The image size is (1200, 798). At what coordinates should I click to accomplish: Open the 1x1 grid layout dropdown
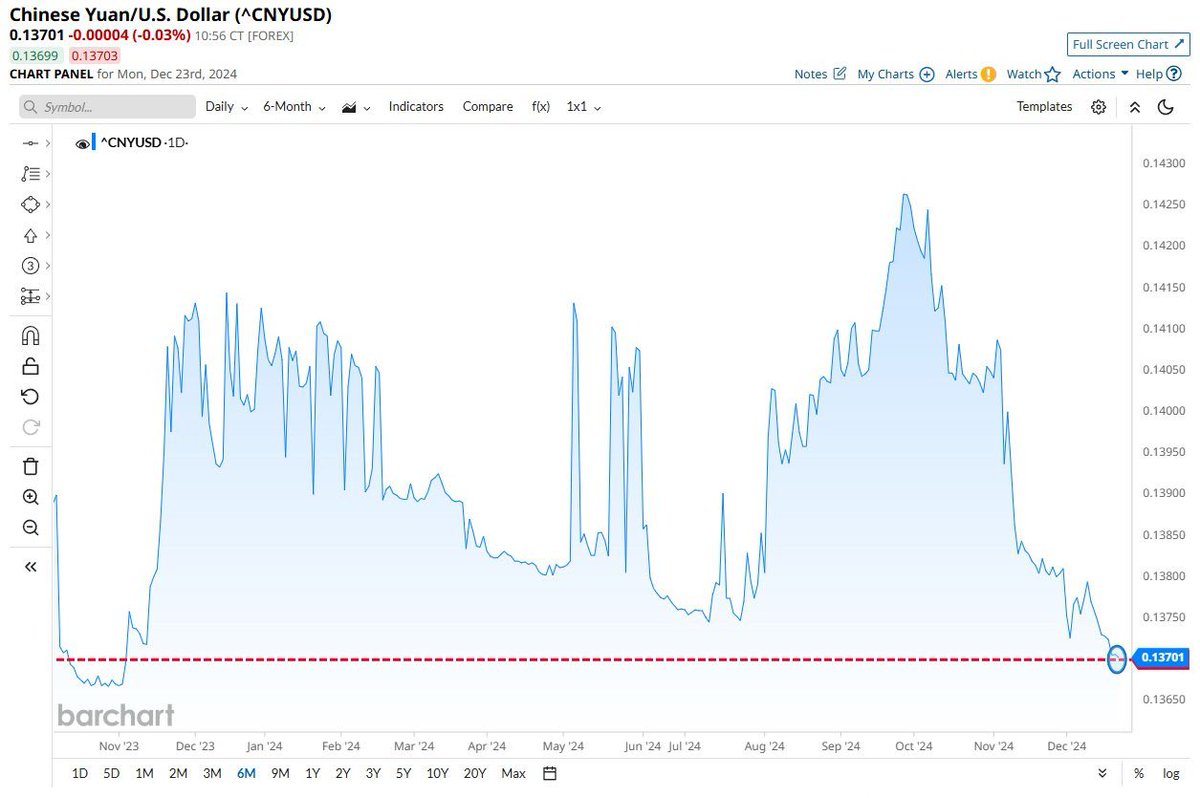click(584, 107)
